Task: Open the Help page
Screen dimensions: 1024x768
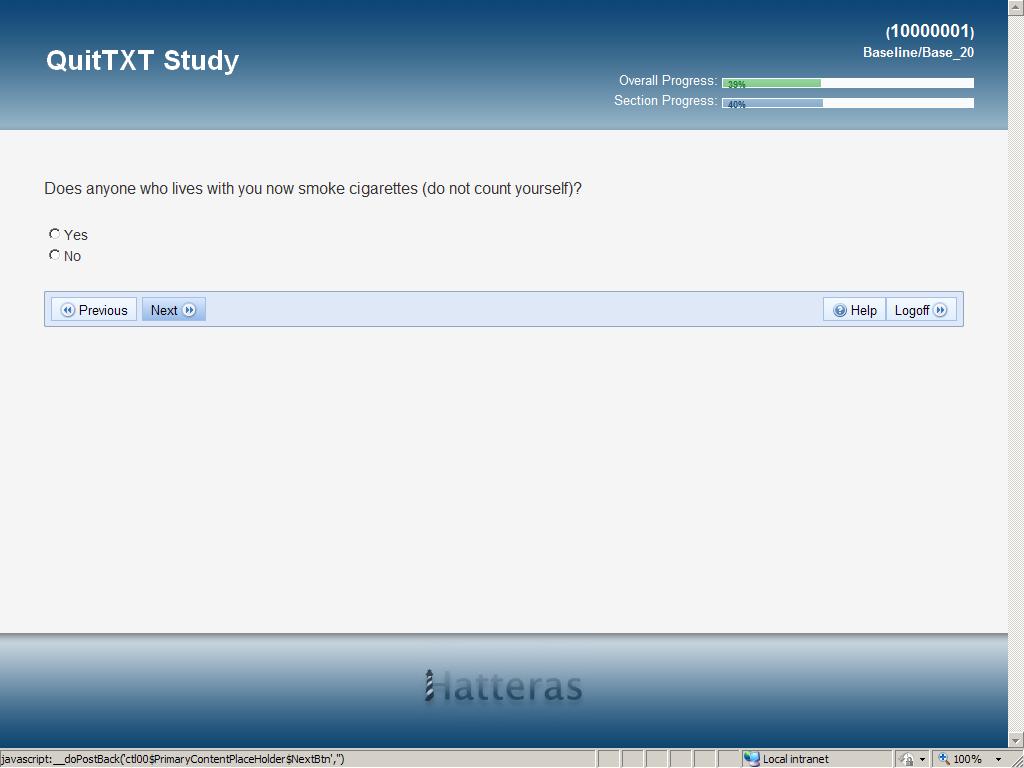Action: point(855,310)
